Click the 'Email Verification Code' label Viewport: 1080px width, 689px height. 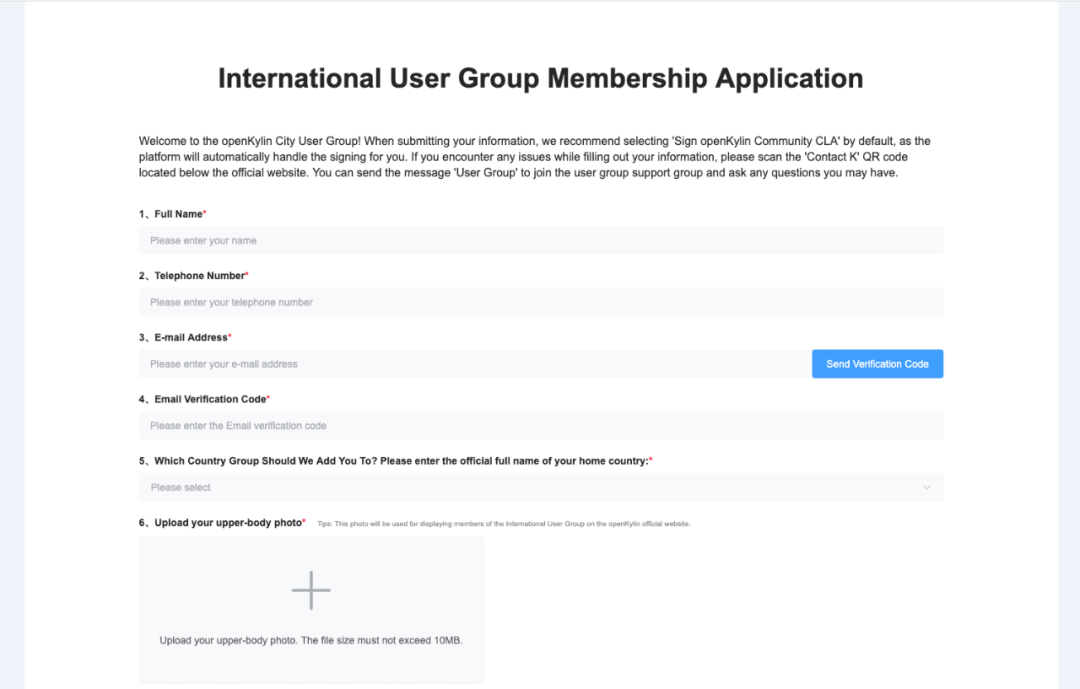tap(210, 399)
